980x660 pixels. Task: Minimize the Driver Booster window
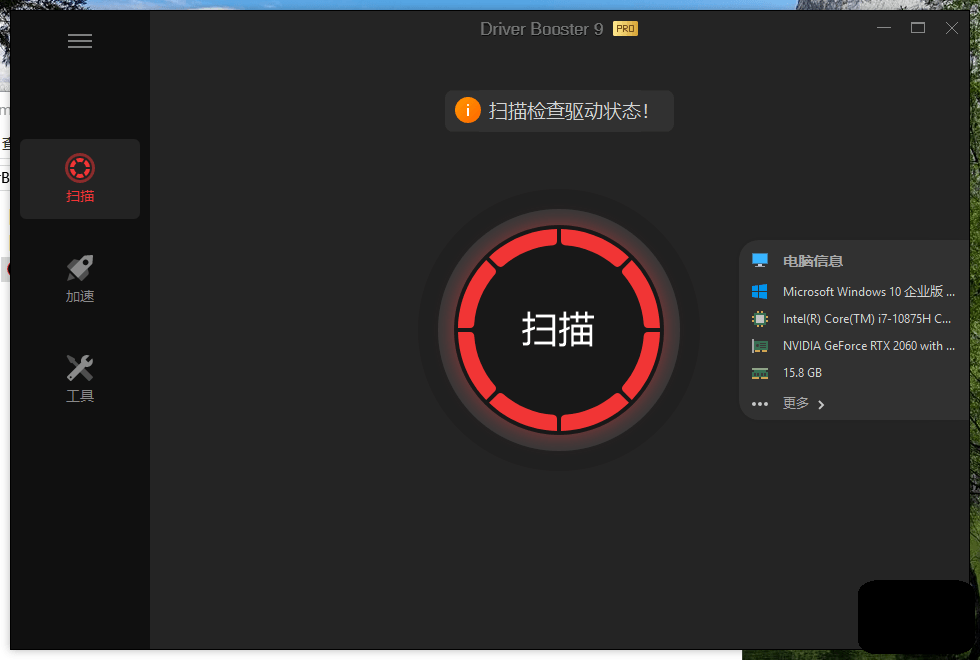tap(884, 28)
